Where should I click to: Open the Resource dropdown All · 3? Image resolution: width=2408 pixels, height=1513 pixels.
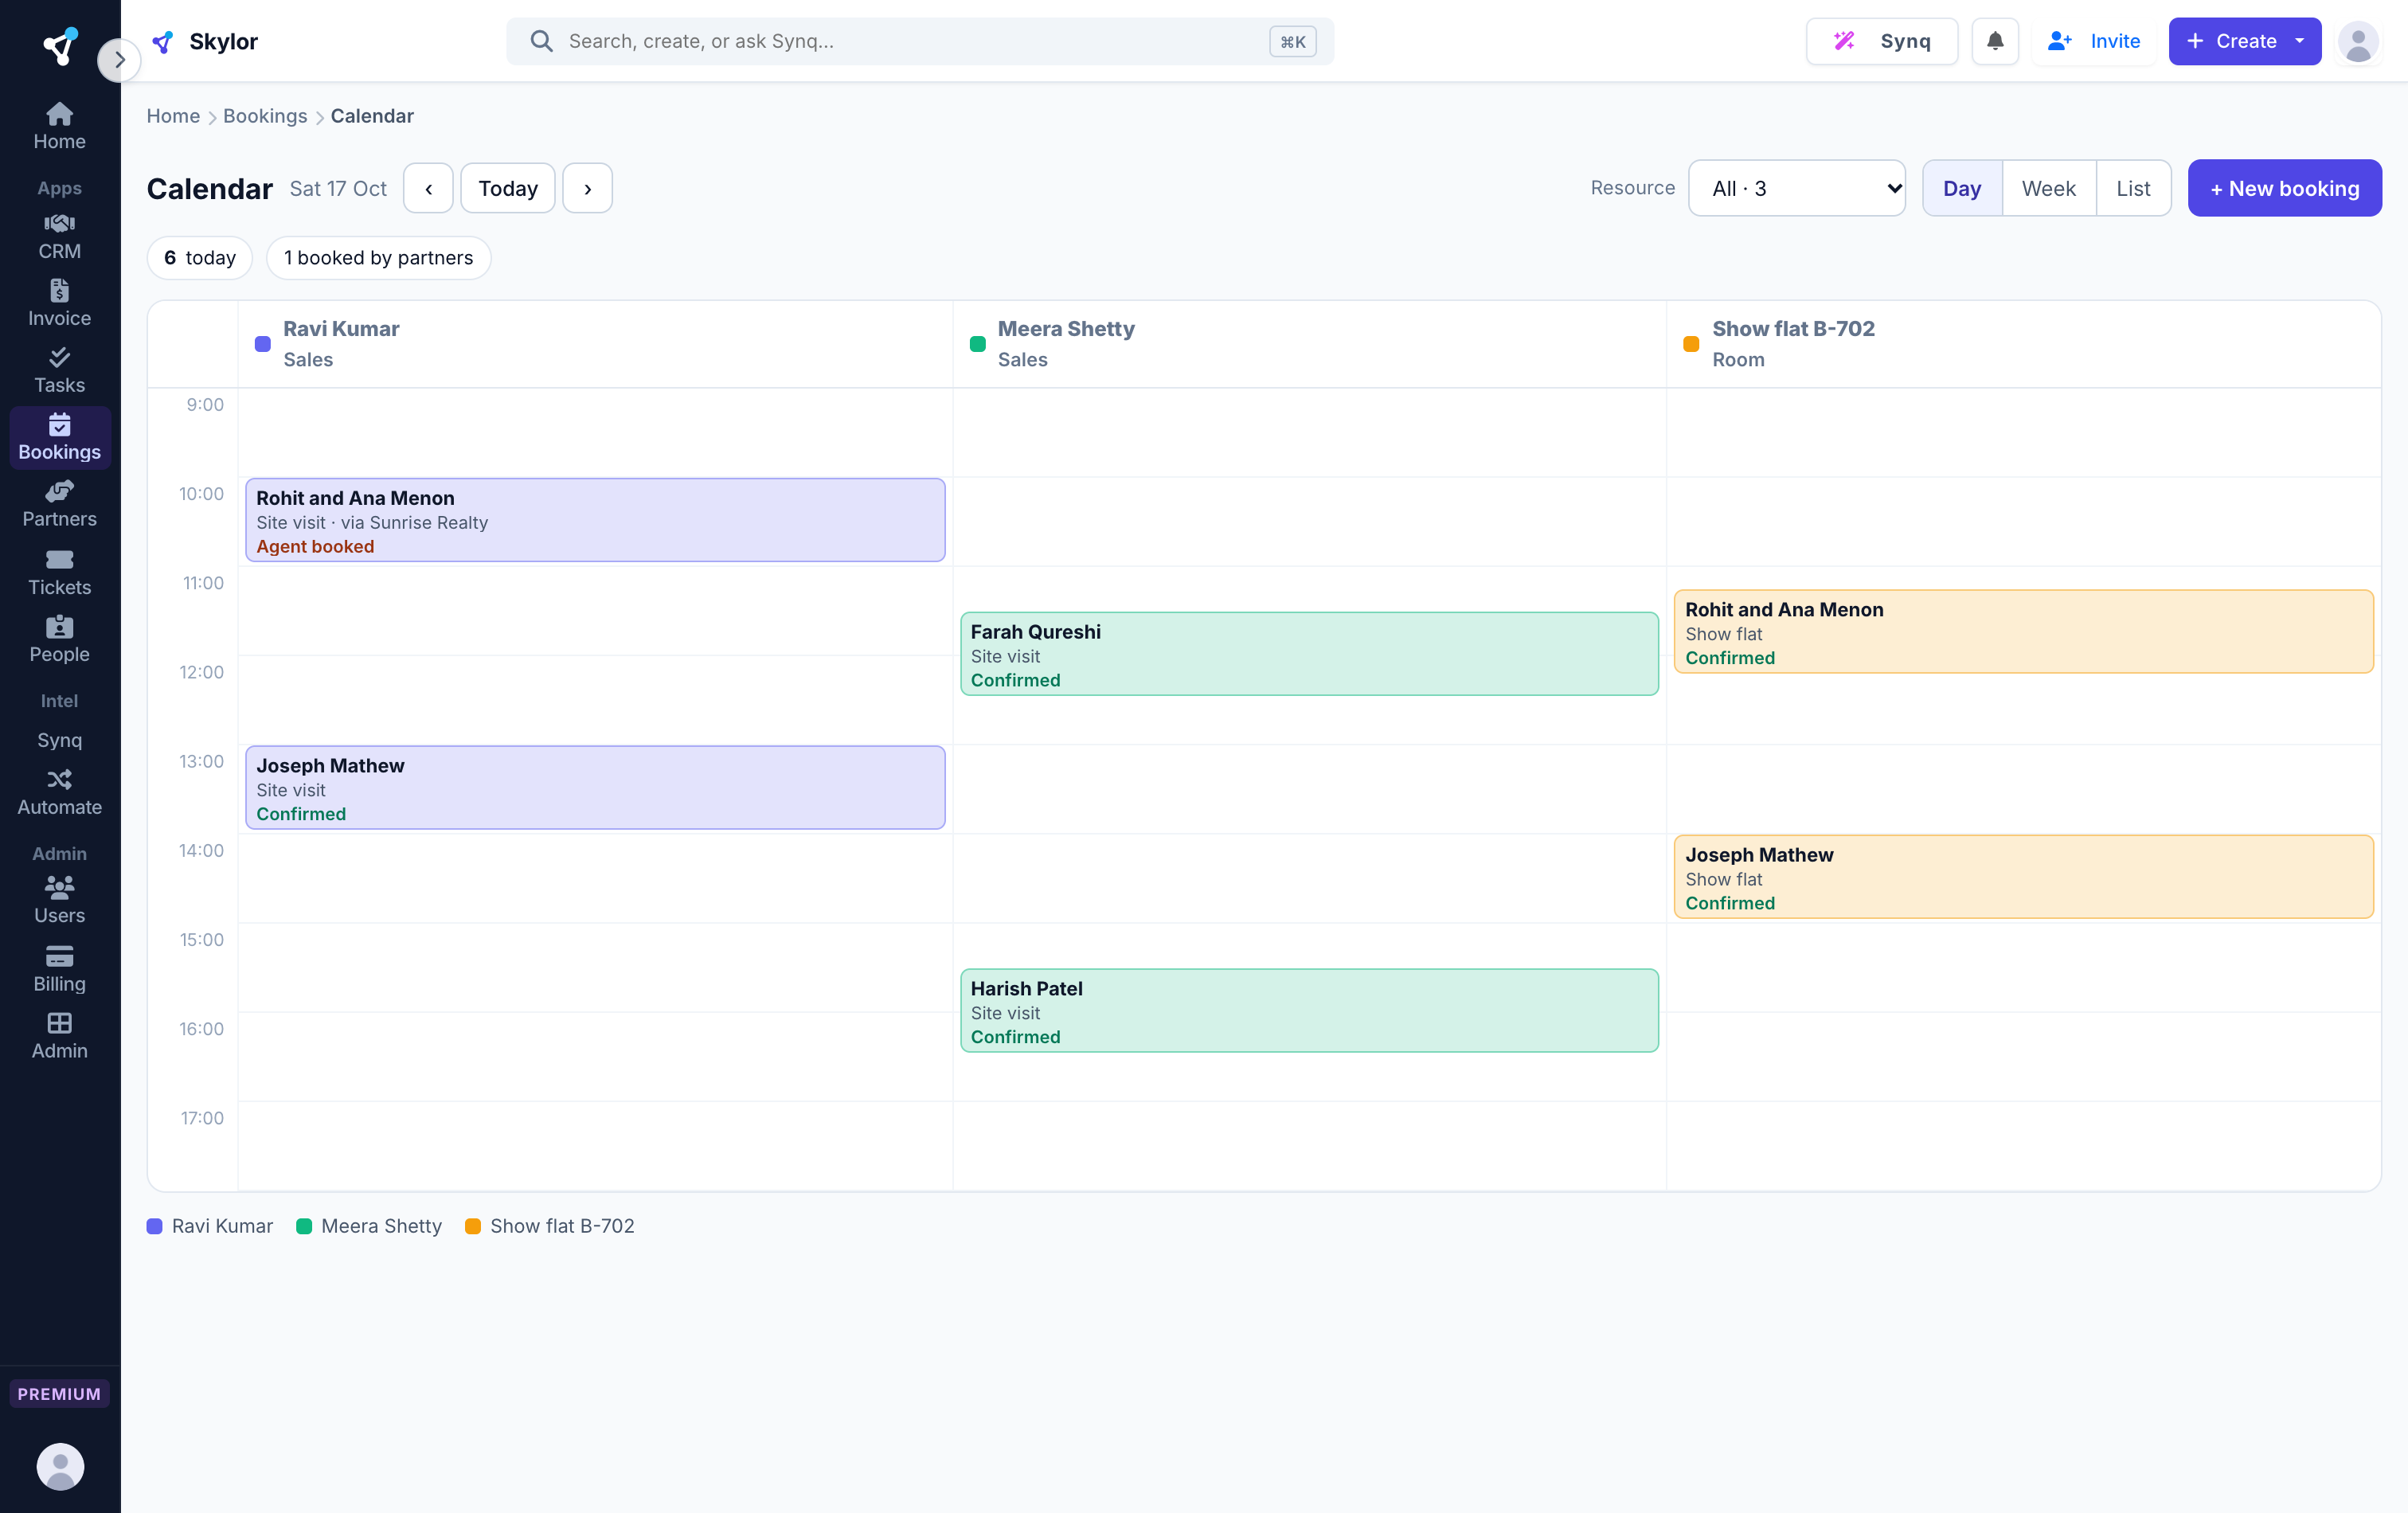coord(1796,188)
